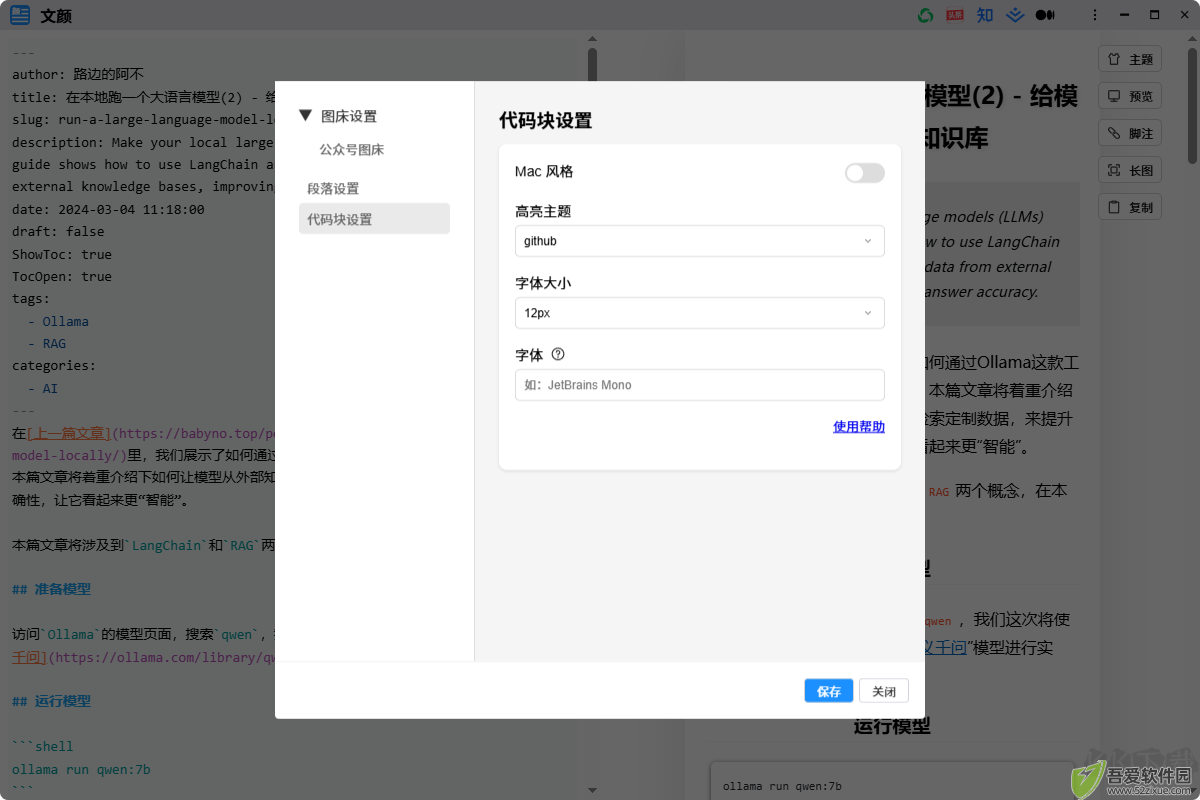Click 'date: 2024-03-04 11:18:00' line in editor
1200x800 pixels.
pos(108,209)
